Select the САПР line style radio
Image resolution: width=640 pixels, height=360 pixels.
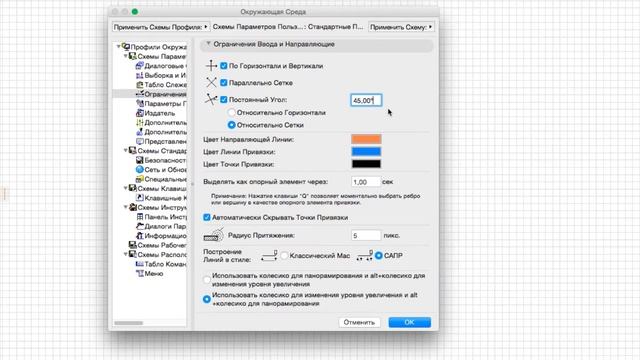tap(379, 256)
